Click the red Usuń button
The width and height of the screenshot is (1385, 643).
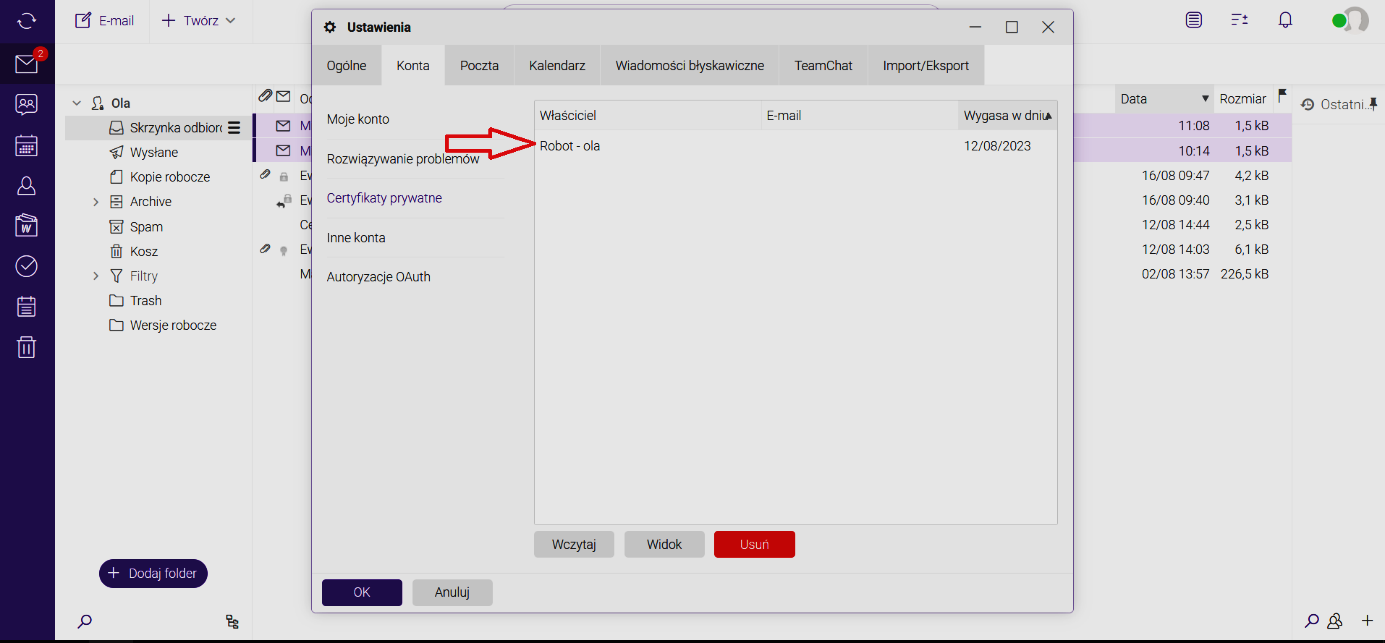click(x=754, y=544)
